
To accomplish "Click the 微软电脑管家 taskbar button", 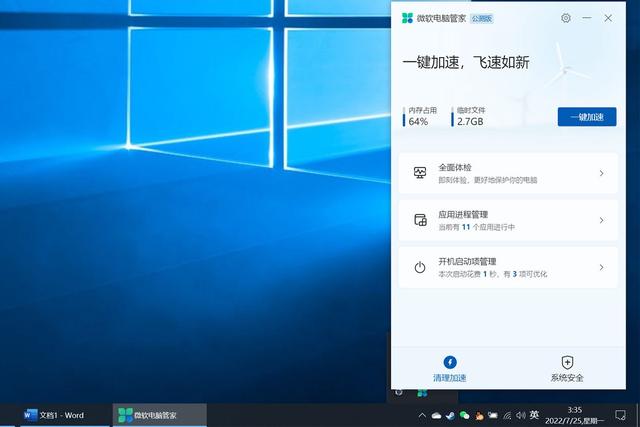I will (160, 415).
